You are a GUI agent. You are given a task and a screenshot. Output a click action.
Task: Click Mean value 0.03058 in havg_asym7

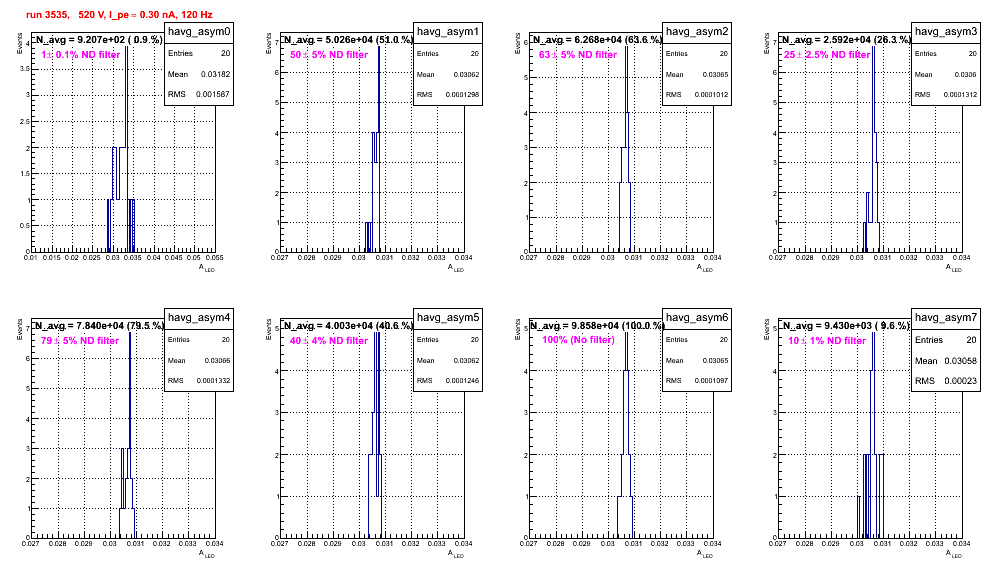pyautogui.click(x=960, y=360)
